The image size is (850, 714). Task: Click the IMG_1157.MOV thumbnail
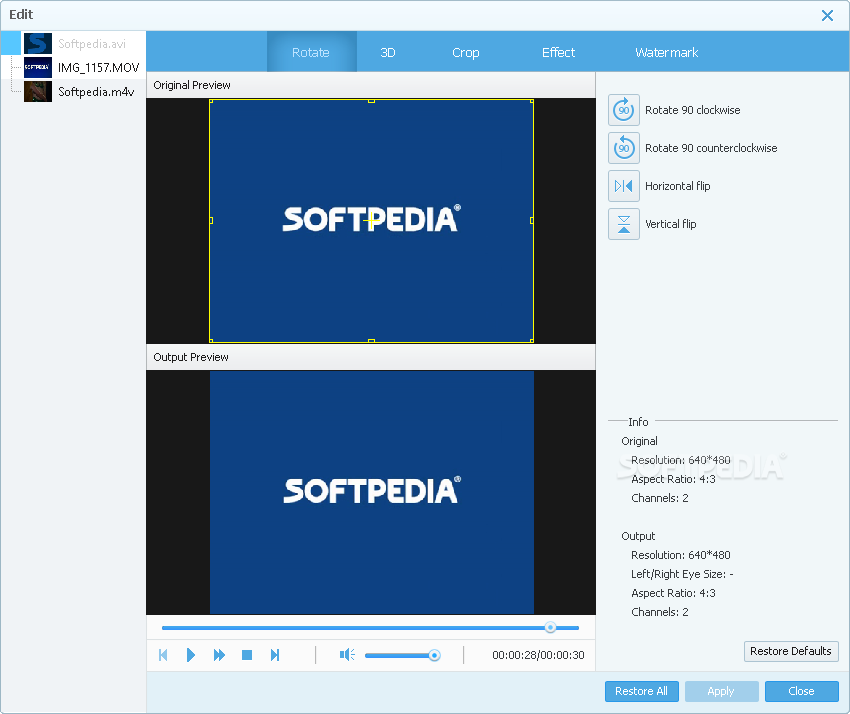[38, 67]
